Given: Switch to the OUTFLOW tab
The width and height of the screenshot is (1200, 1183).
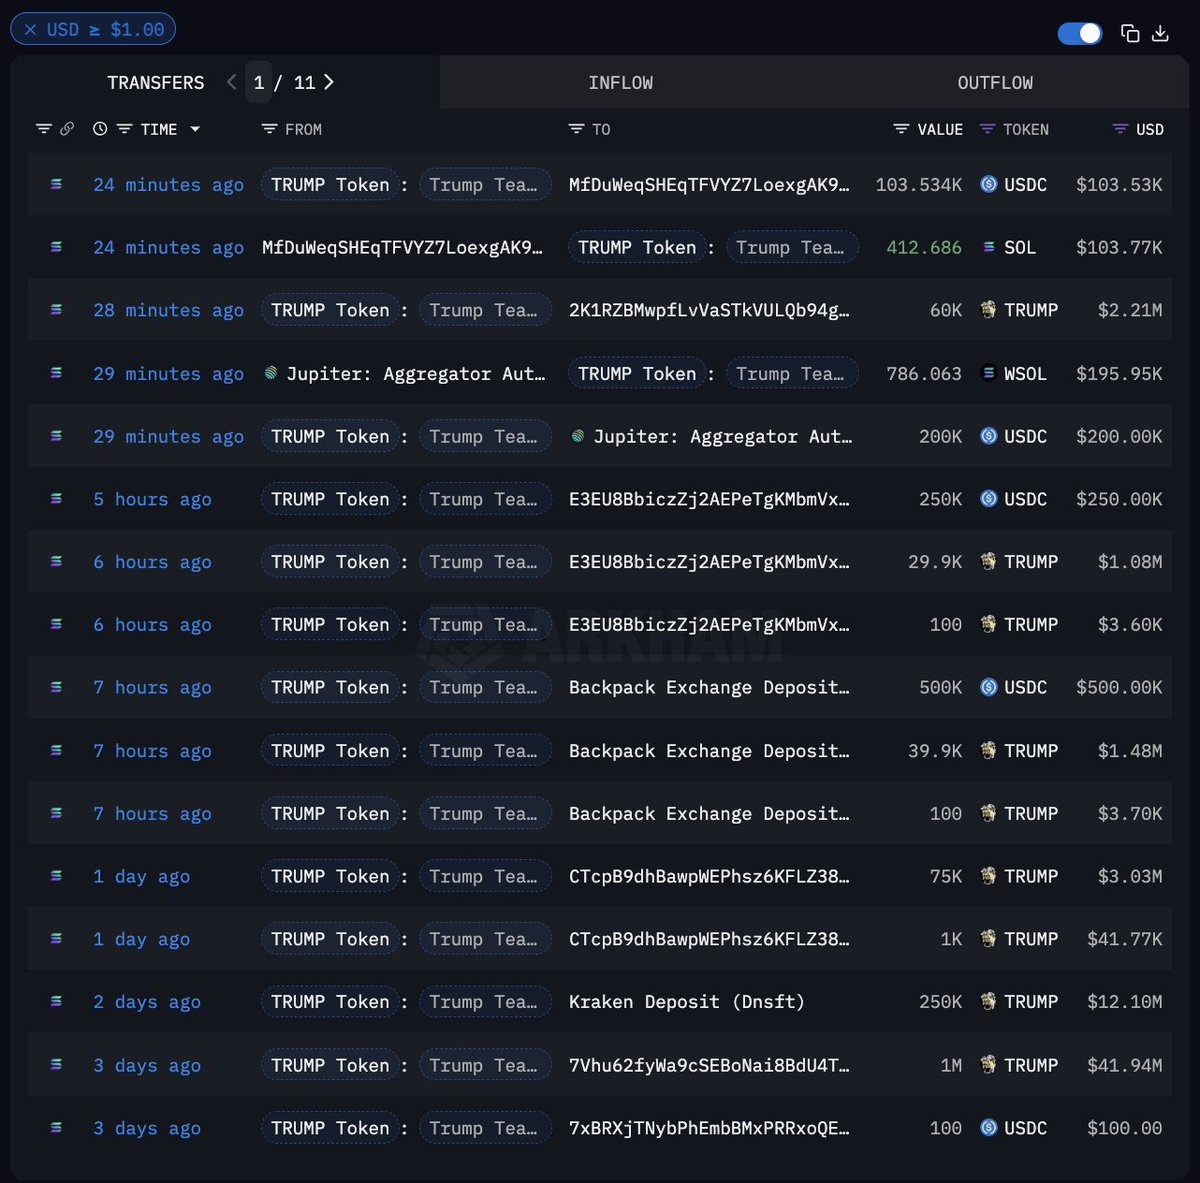Looking at the screenshot, I should pos(995,83).
